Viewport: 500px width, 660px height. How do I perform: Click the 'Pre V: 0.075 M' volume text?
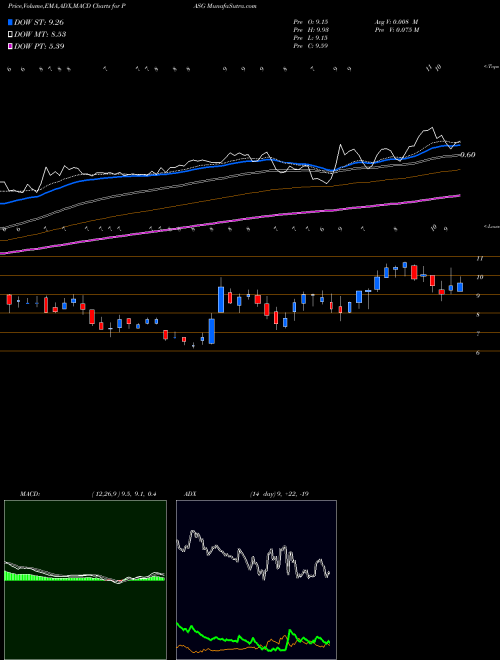(396, 30)
